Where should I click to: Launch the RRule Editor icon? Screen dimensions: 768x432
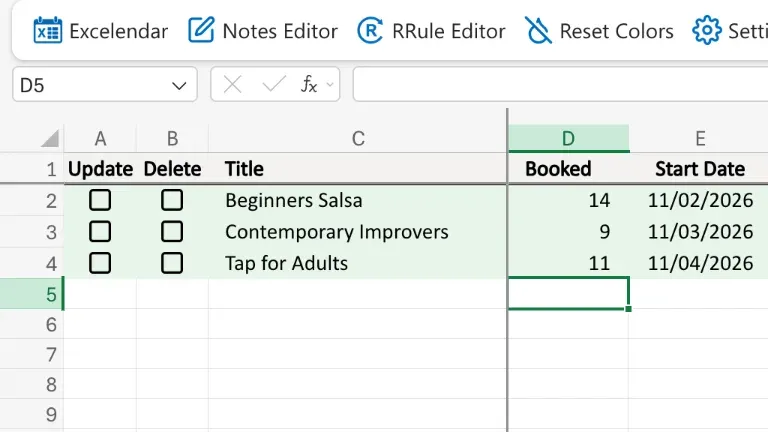click(370, 30)
